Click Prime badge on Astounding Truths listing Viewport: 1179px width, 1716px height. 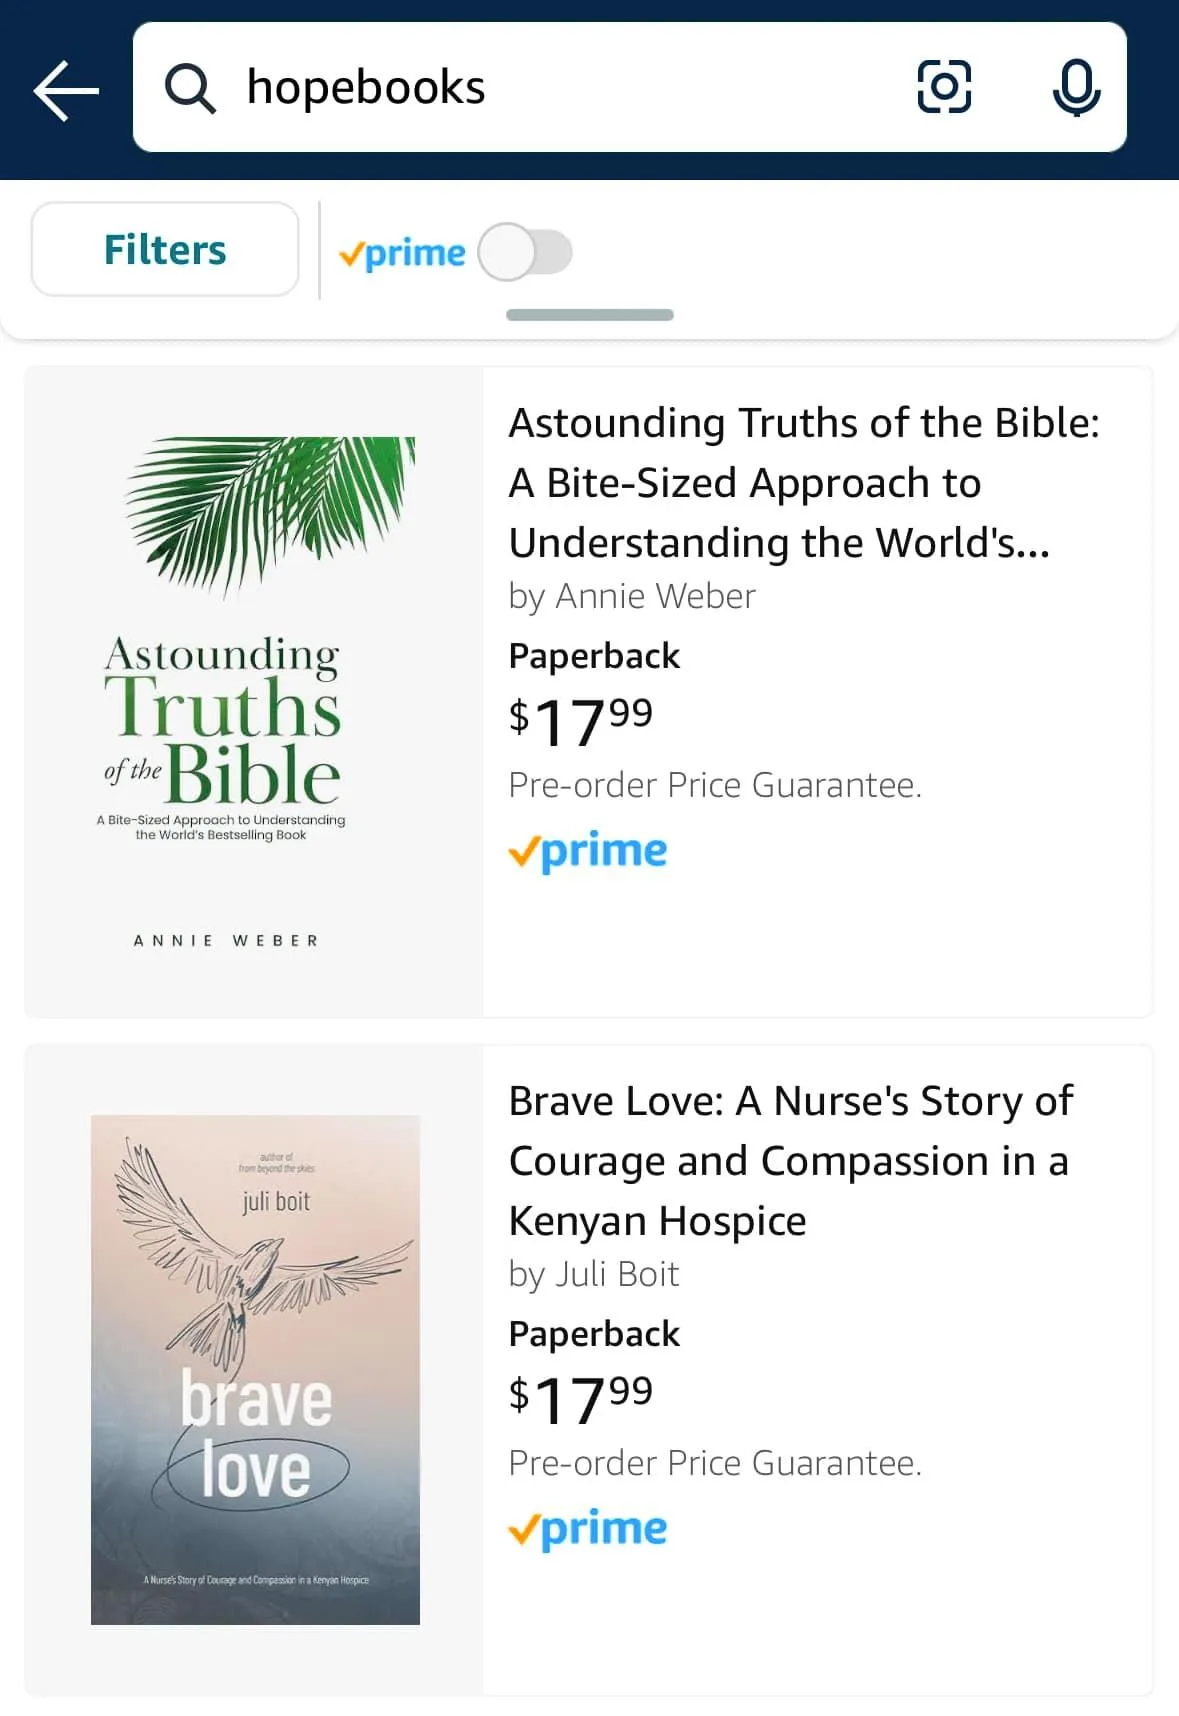click(x=588, y=851)
